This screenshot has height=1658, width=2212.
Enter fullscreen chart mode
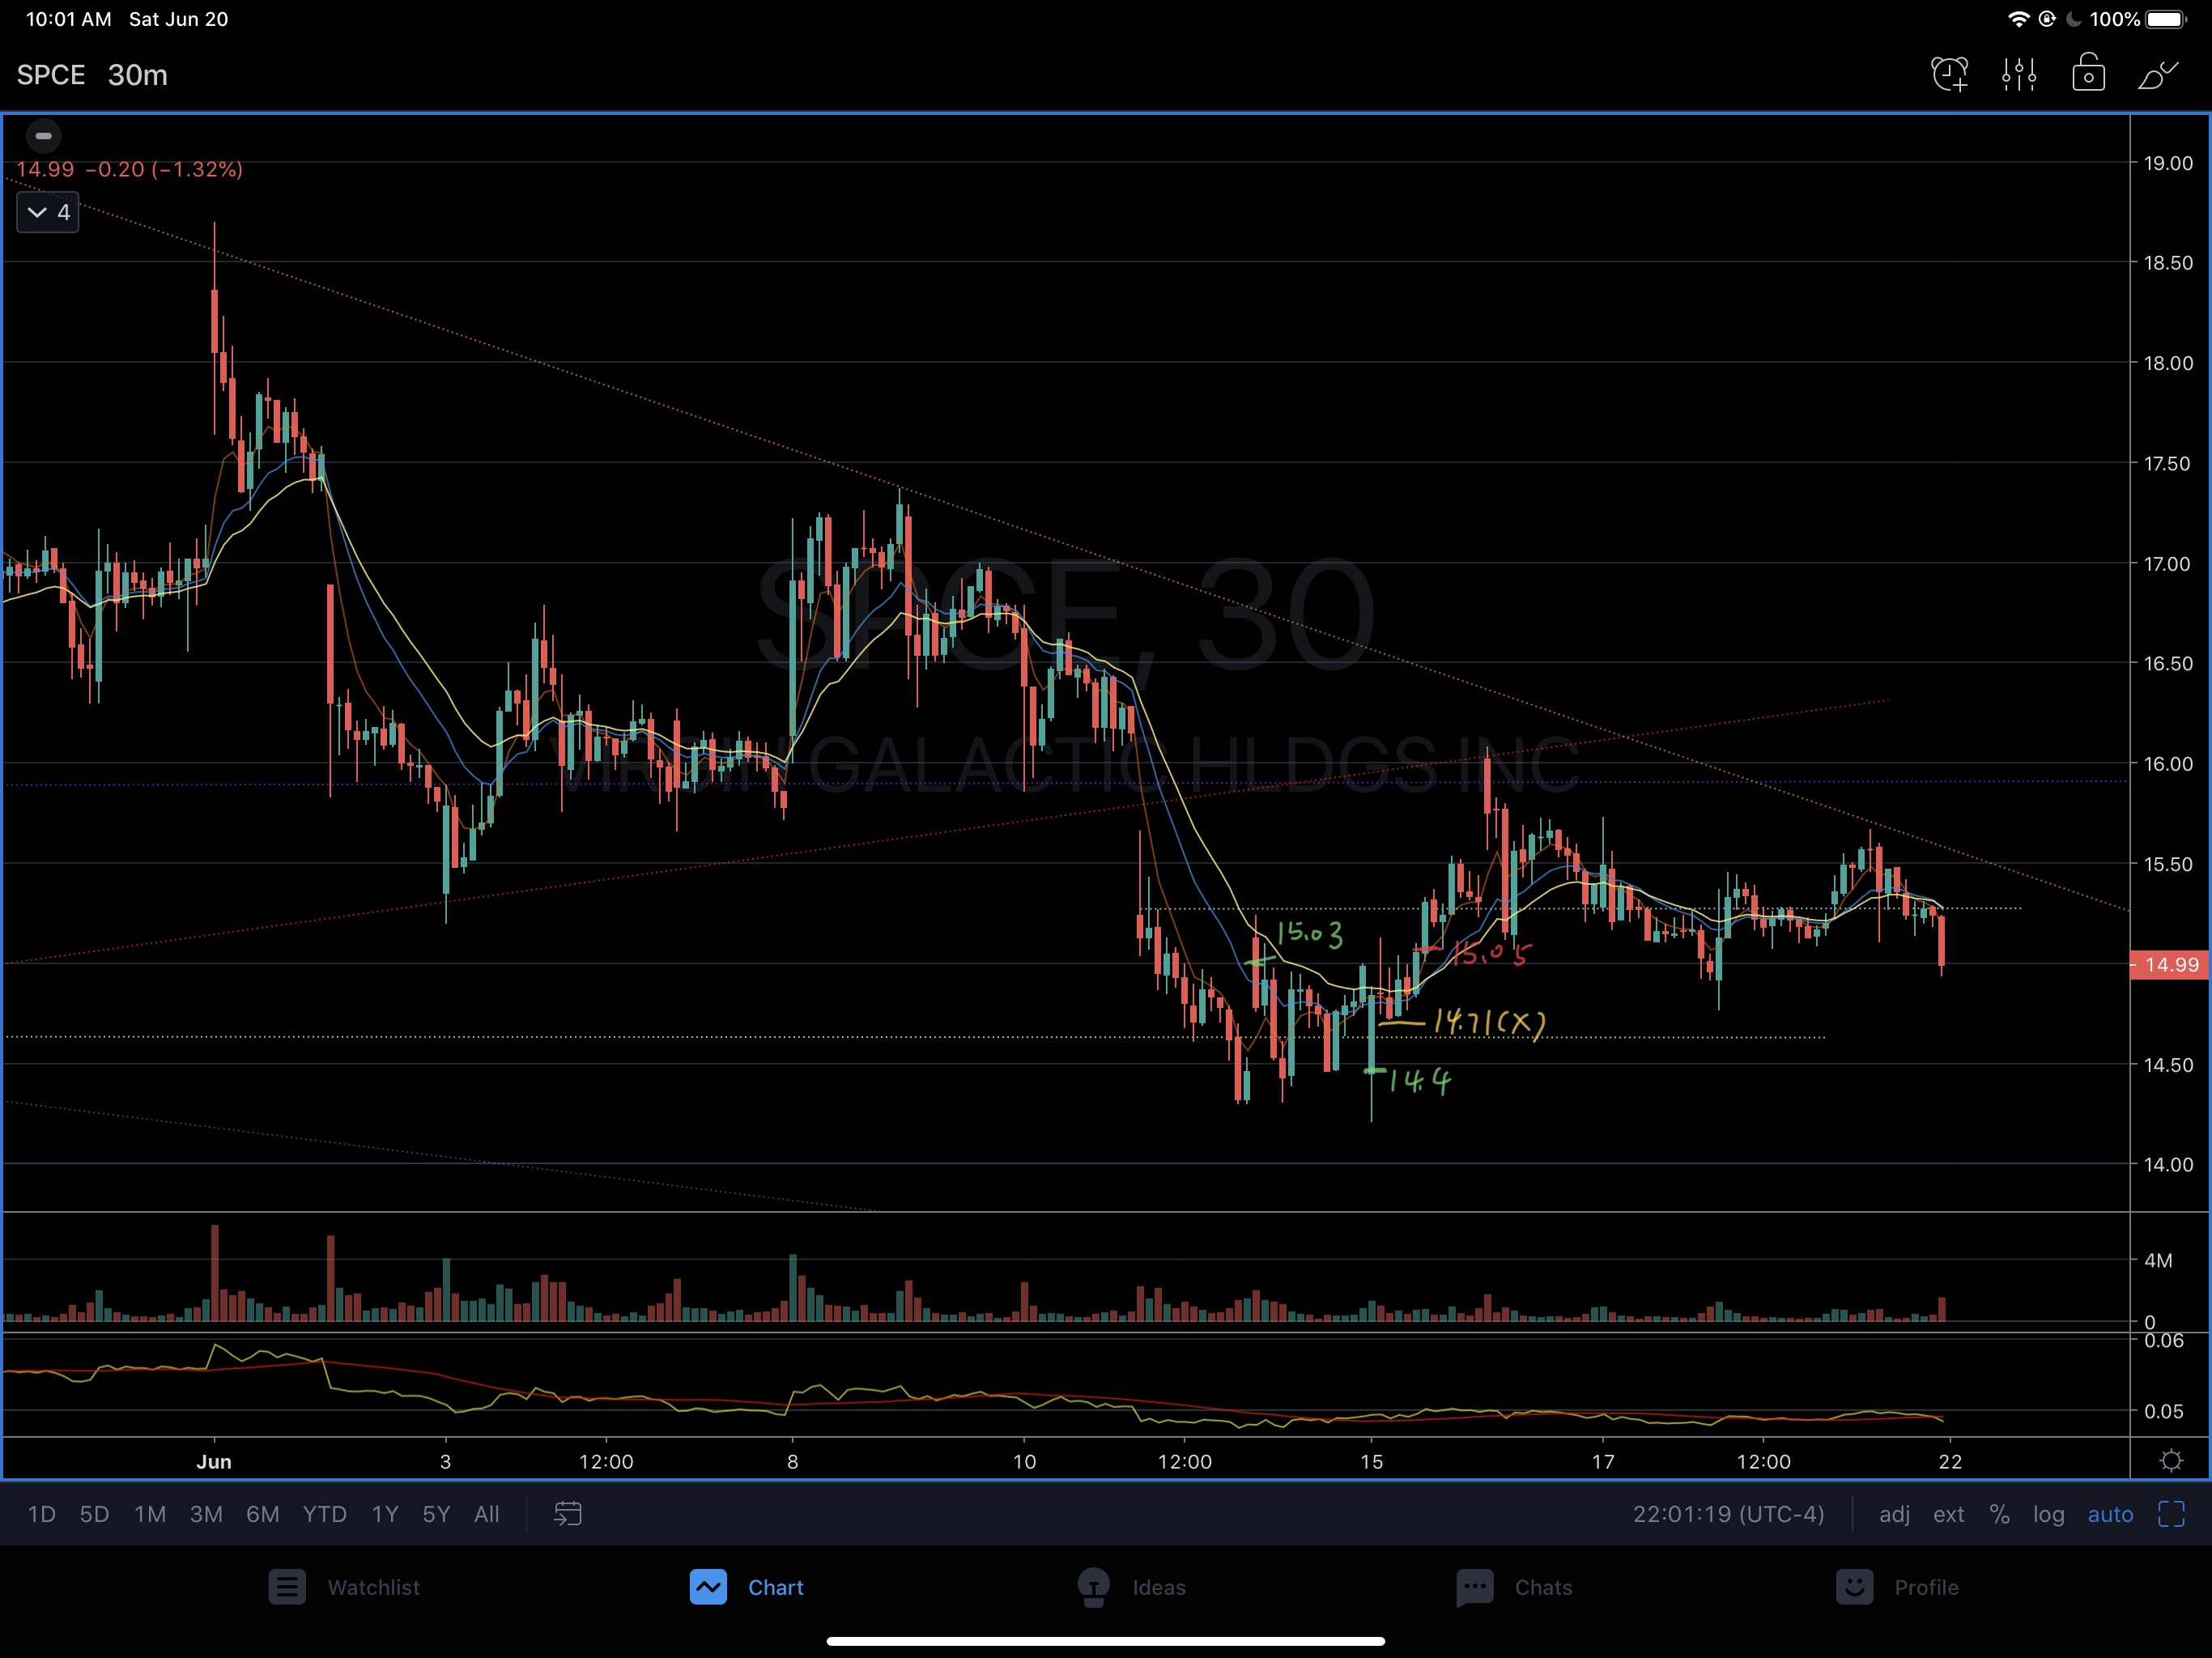(x=2171, y=1514)
